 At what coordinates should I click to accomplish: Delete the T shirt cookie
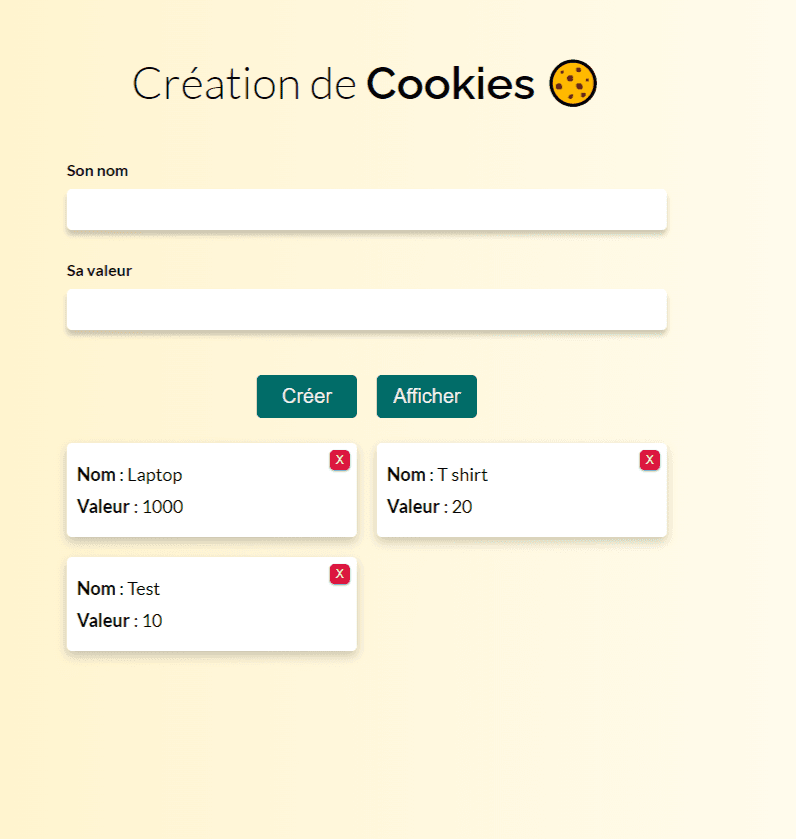click(650, 460)
